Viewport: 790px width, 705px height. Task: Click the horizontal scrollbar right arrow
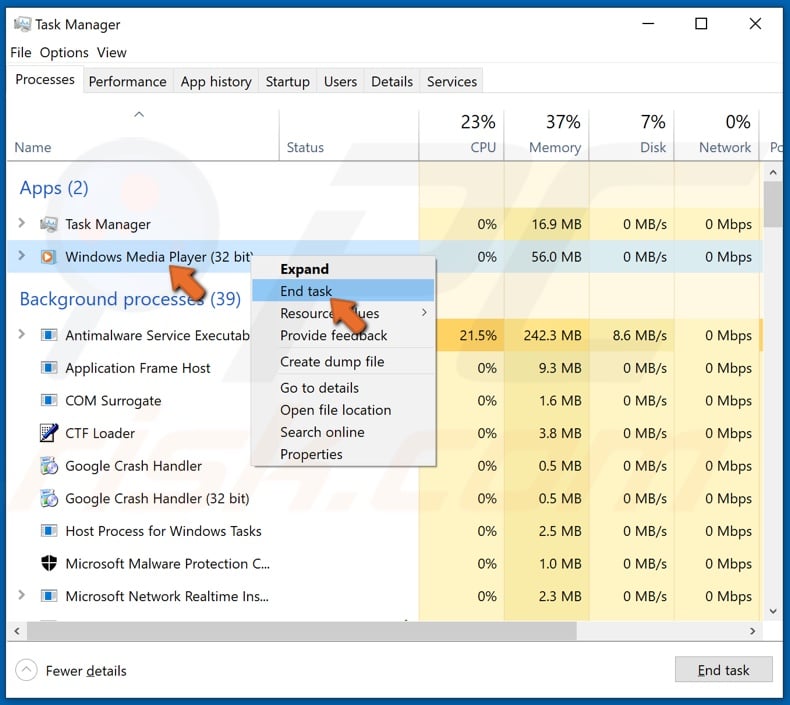coord(753,631)
